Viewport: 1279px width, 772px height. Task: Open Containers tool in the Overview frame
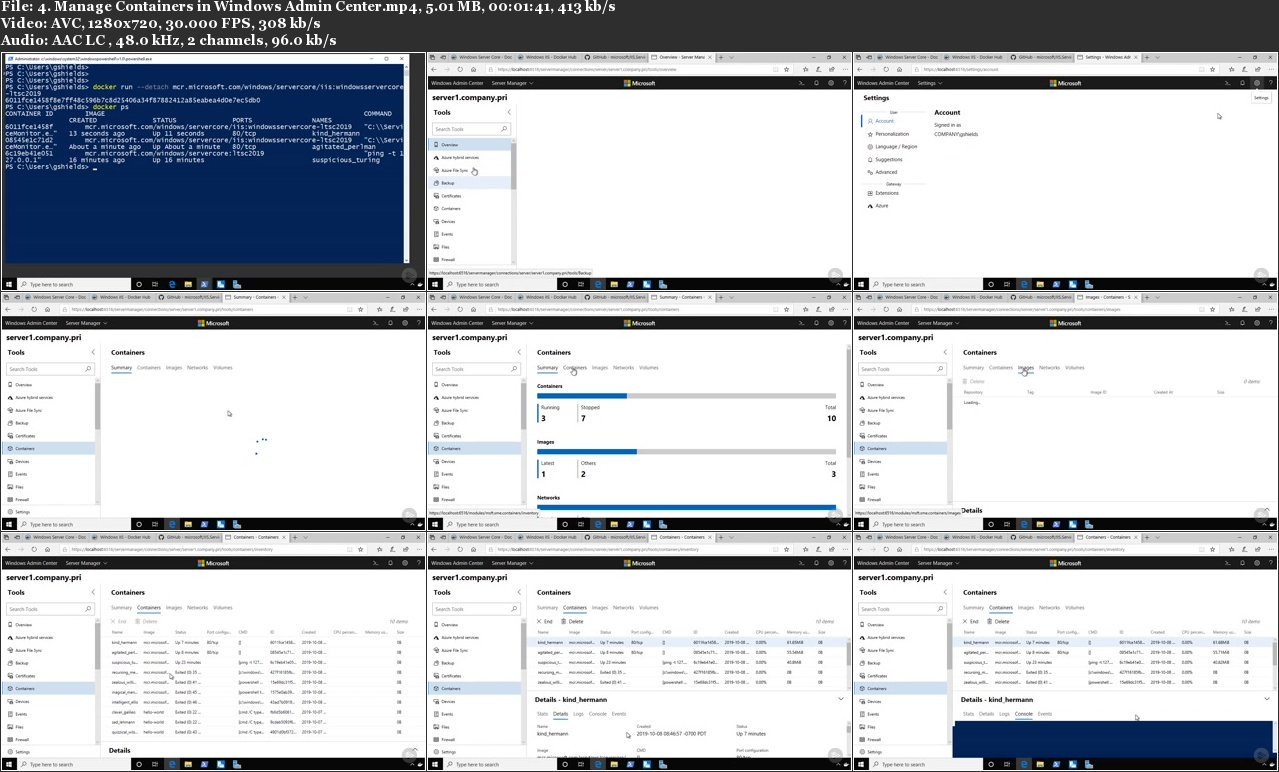point(471,209)
